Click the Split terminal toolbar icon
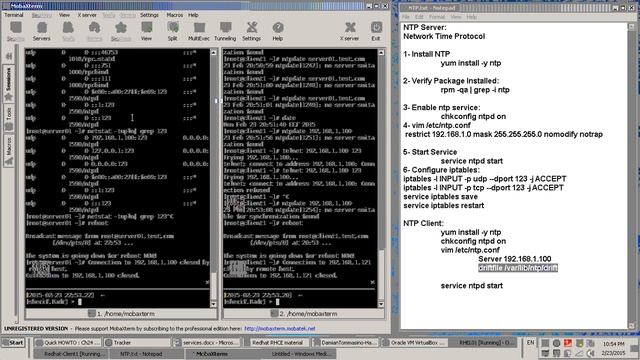 click(x=173, y=31)
